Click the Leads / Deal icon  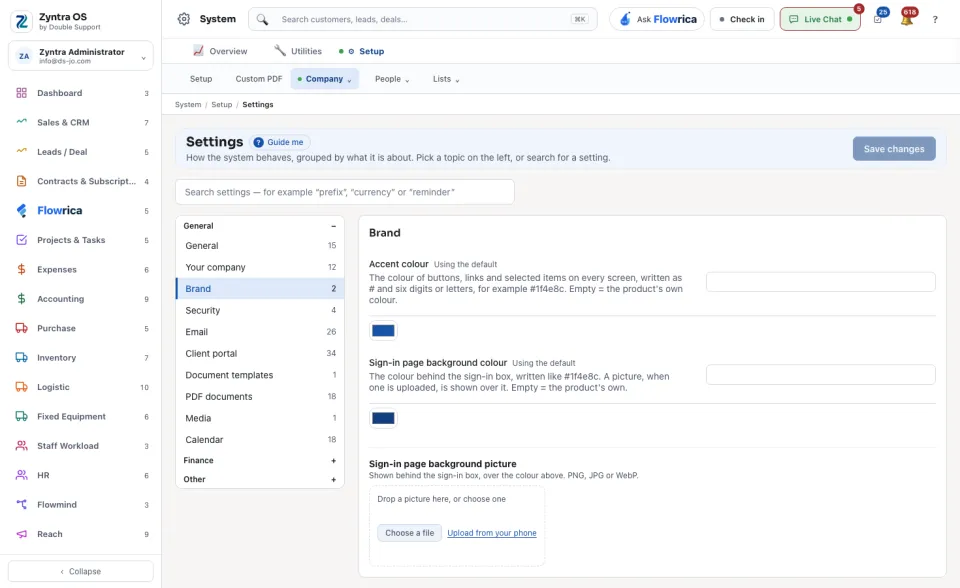point(21,151)
